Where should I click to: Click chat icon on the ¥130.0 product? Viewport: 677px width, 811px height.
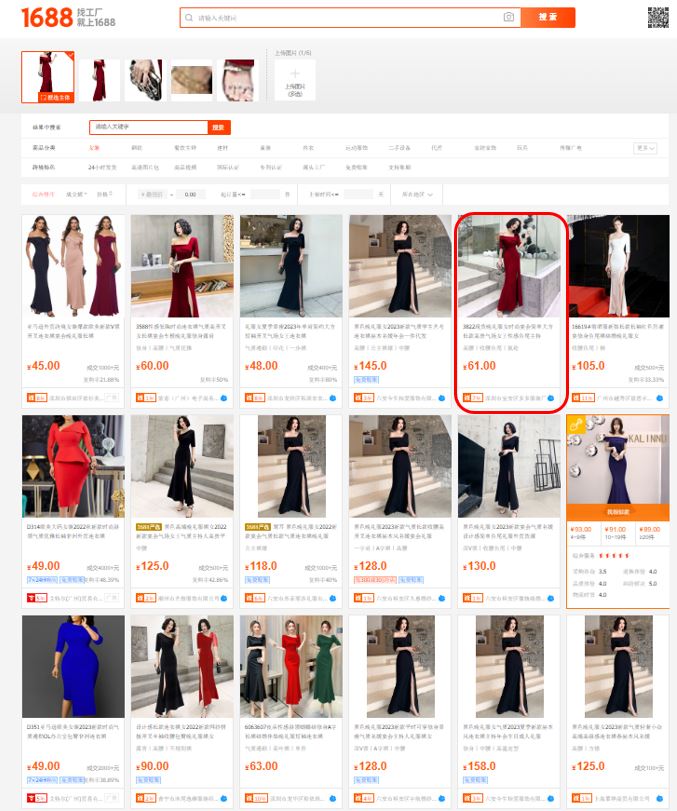(551, 598)
